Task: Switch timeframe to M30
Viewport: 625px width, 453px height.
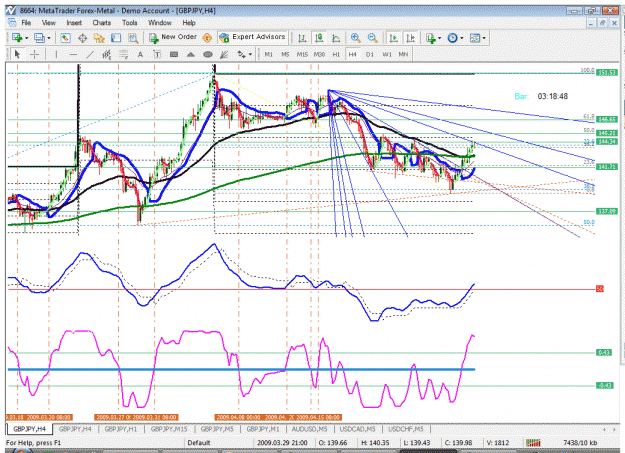Action: click(319, 54)
